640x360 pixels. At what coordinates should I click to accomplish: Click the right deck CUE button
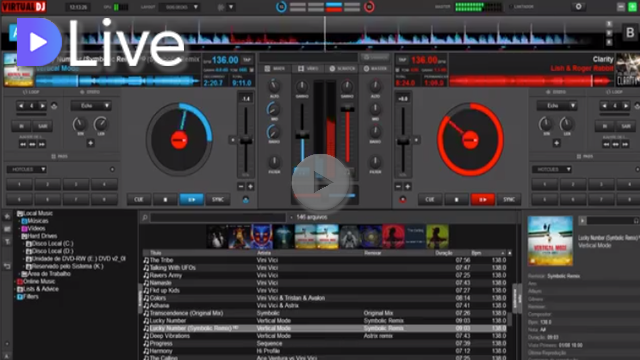coord(430,200)
